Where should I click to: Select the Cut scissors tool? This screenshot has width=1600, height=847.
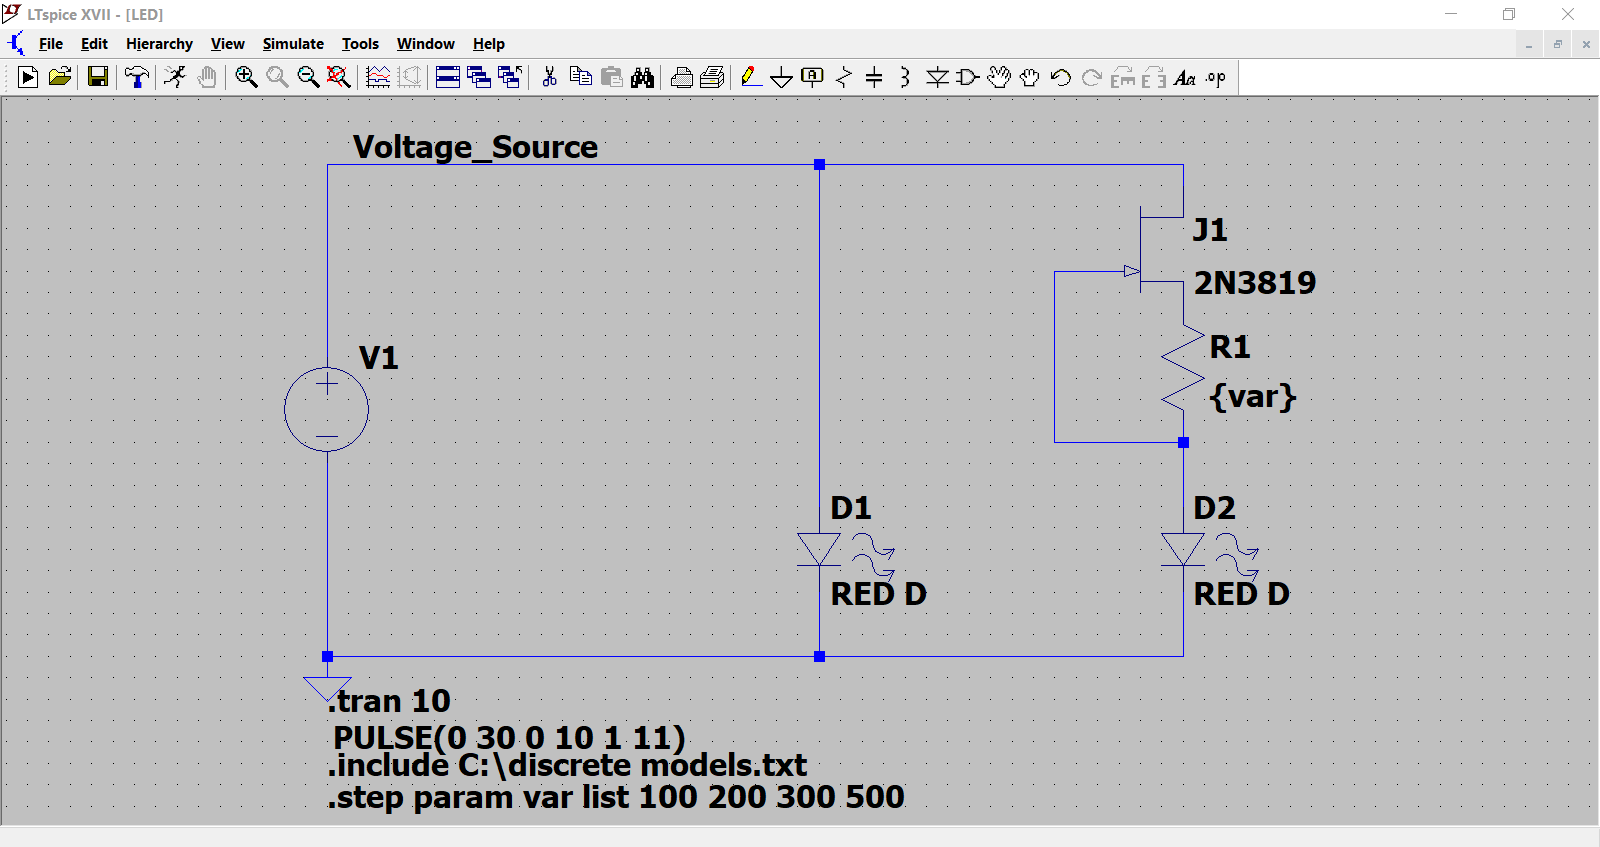549,77
